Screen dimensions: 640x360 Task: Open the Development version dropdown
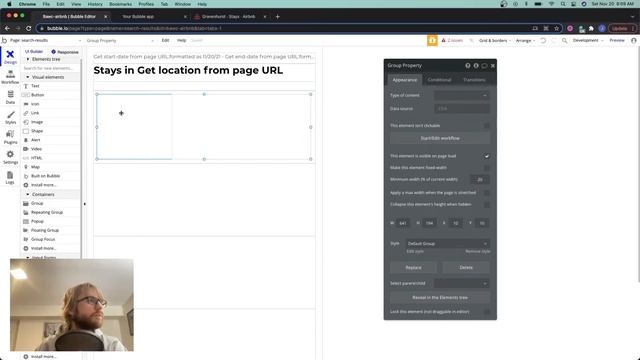click(587, 40)
